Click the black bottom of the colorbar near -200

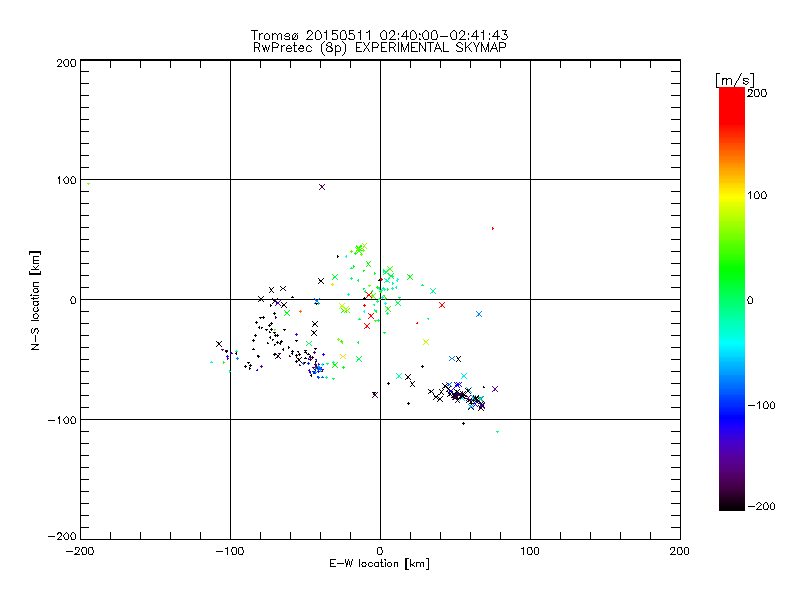click(x=732, y=503)
